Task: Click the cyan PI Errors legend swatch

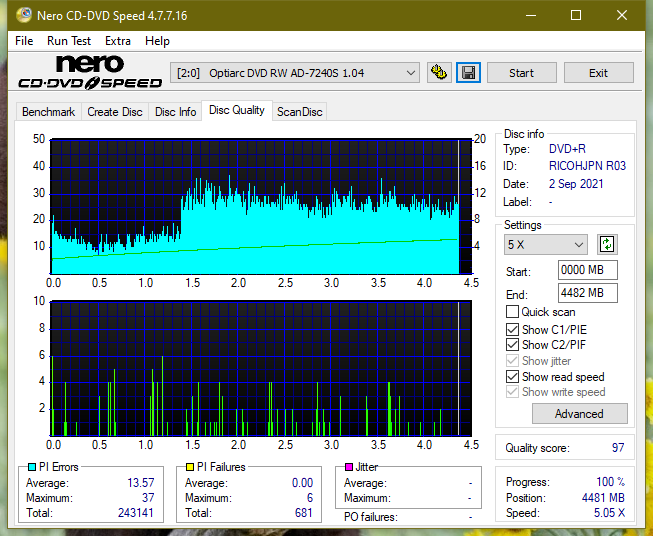Action: click(x=32, y=467)
